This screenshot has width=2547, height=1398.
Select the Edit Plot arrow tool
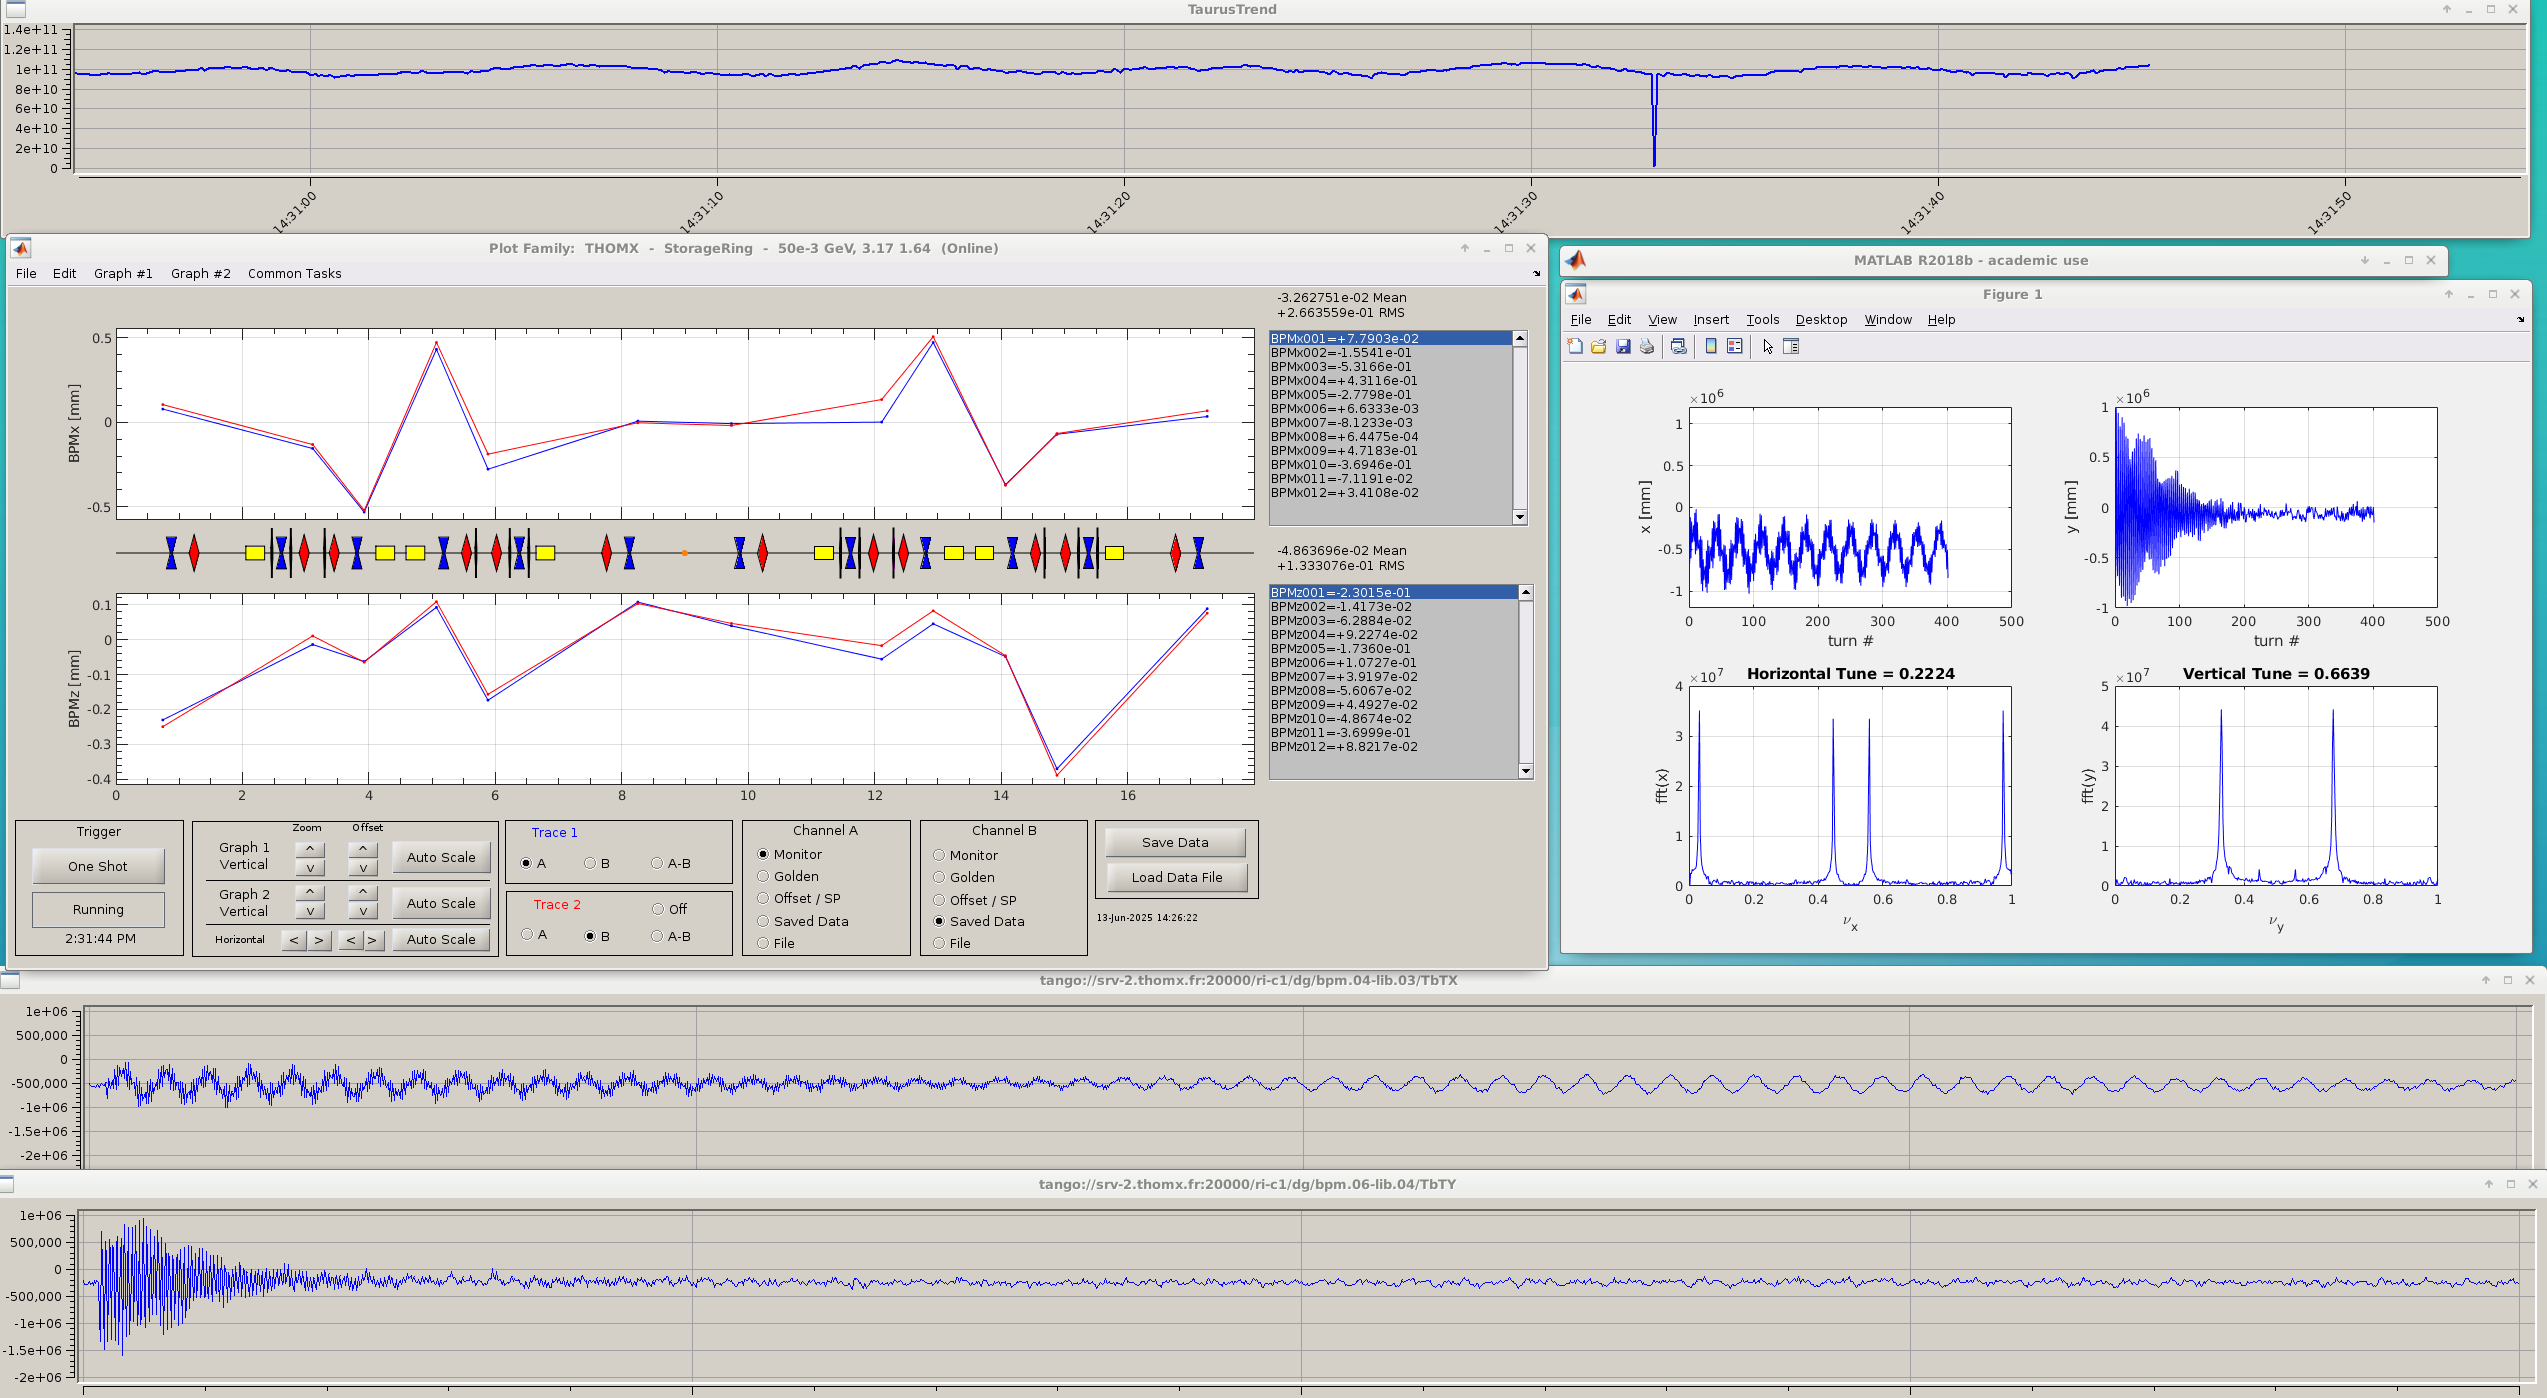tap(1767, 346)
